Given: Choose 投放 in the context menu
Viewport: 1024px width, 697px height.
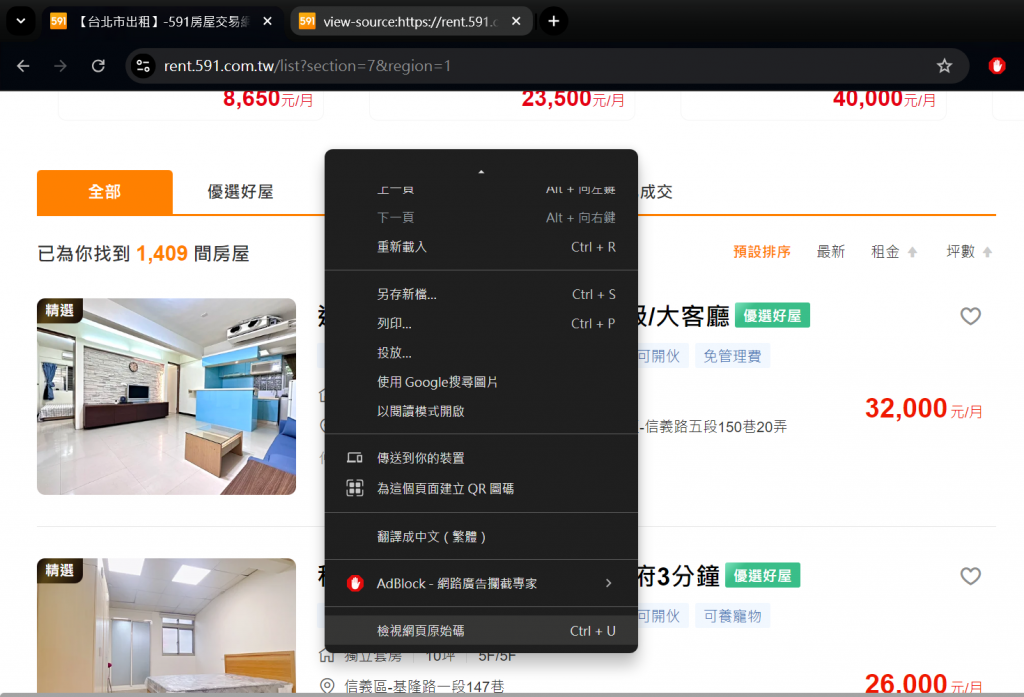Looking at the screenshot, I should tap(481, 353).
